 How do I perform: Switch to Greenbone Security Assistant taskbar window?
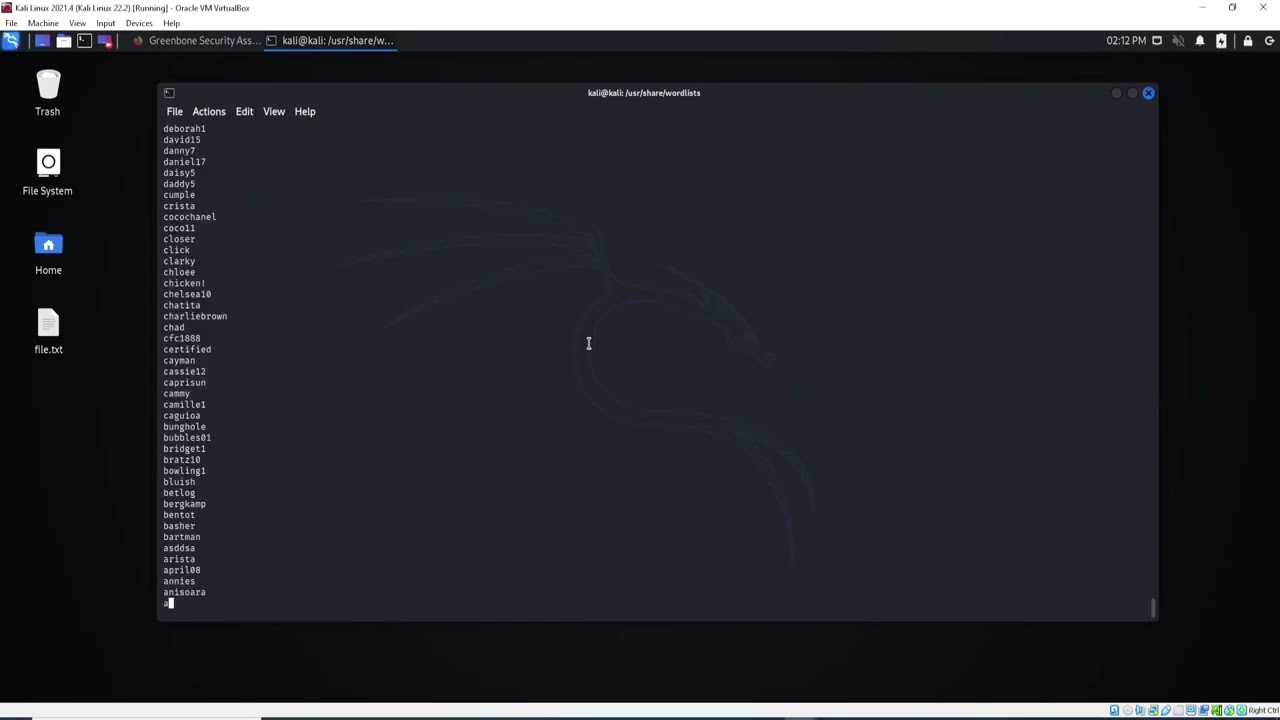tap(196, 41)
